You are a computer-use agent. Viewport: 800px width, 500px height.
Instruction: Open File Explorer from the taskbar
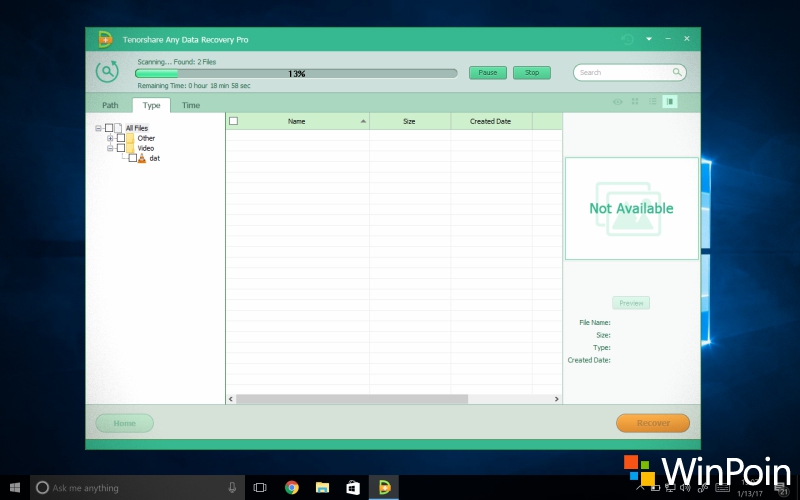coord(322,488)
